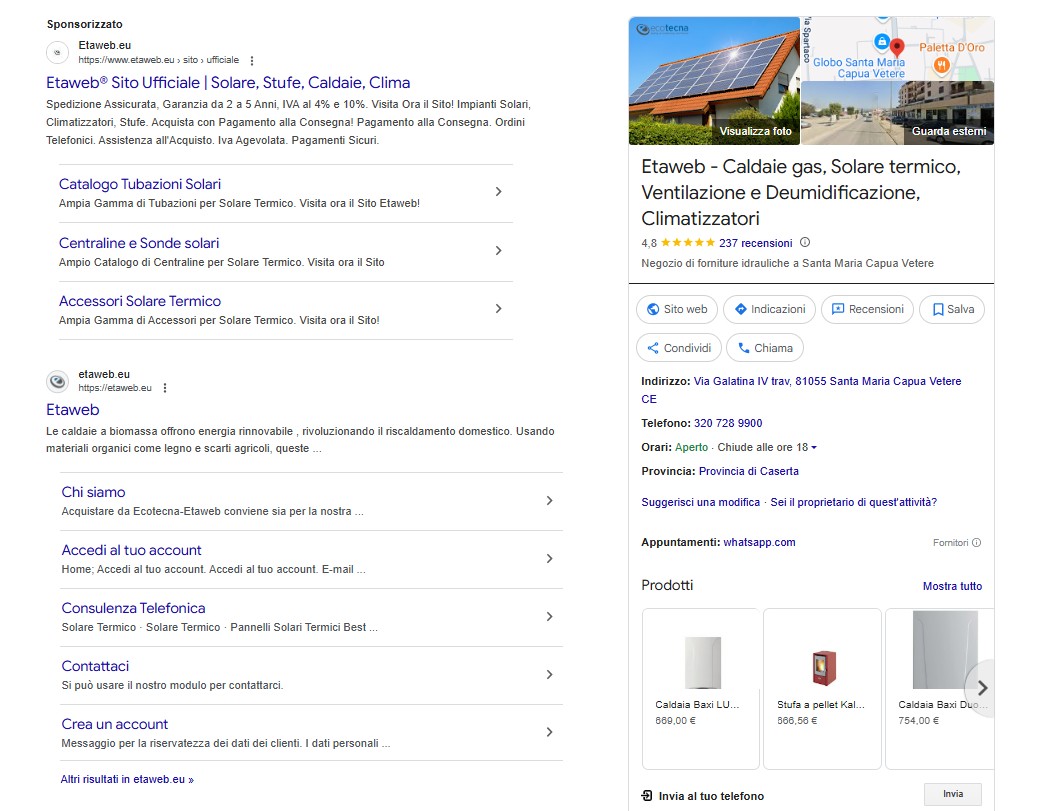Viewport: 1042px width, 811px height.
Task: Click the Invia button
Action: (953, 794)
